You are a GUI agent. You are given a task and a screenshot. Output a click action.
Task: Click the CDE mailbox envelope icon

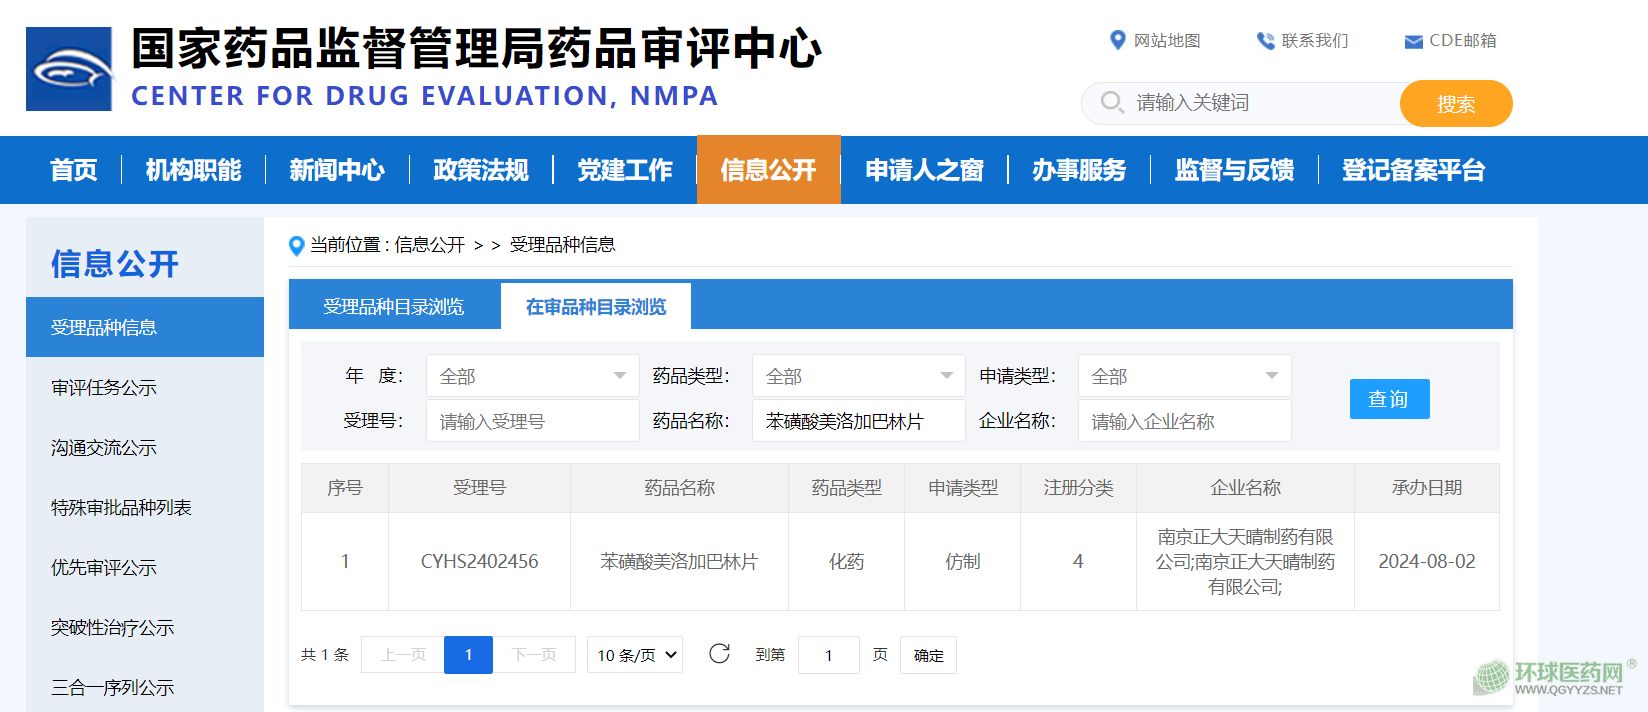point(1413,41)
